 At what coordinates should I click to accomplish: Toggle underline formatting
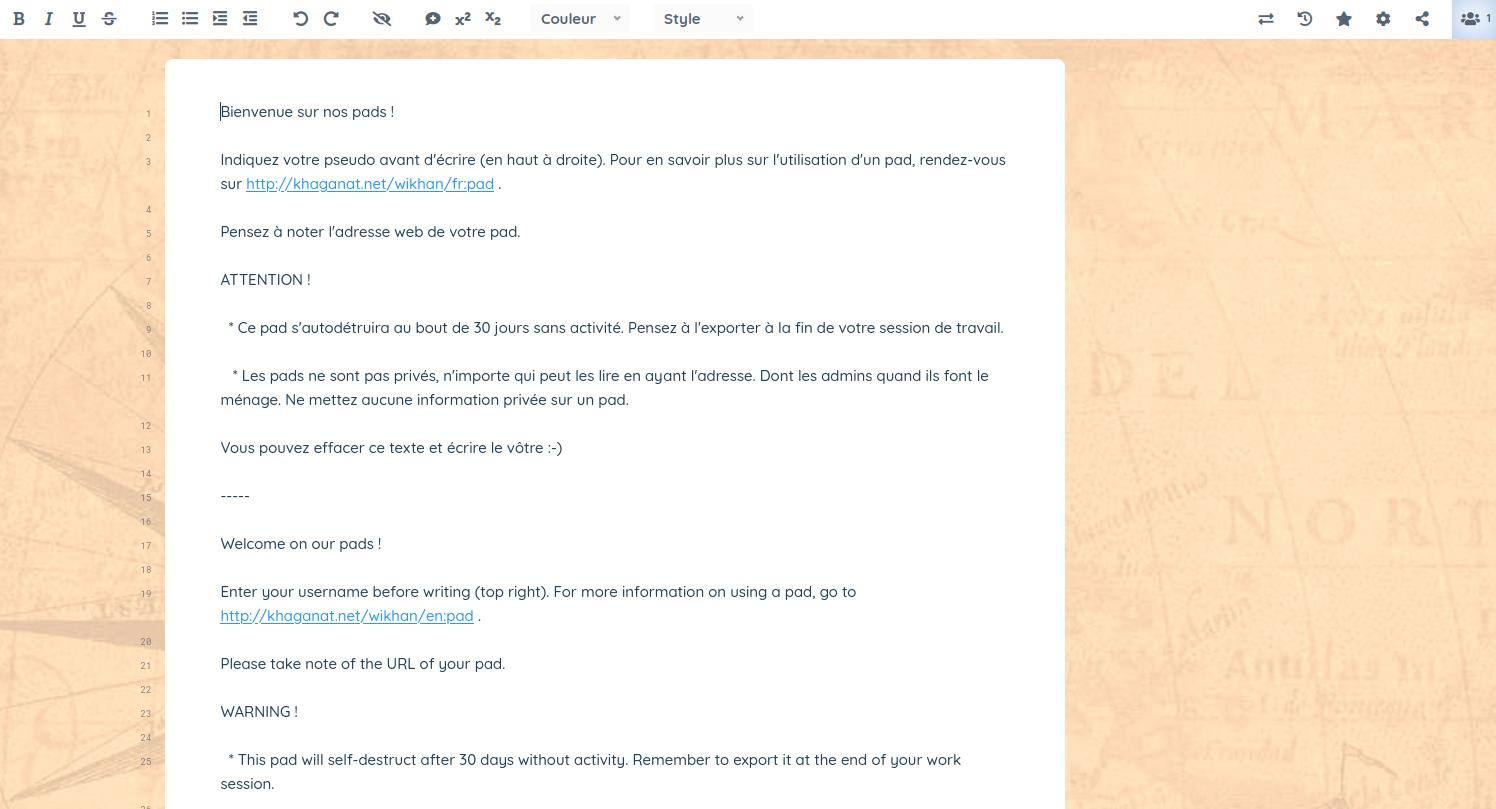[x=79, y=19]
